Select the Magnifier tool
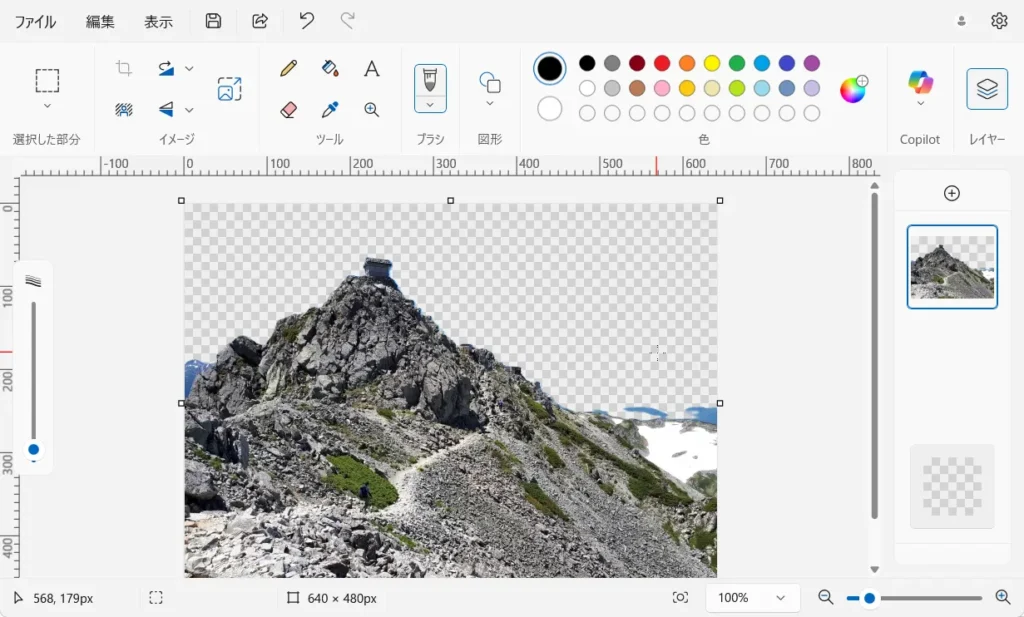1024x617 pixels. click(371, 109)
